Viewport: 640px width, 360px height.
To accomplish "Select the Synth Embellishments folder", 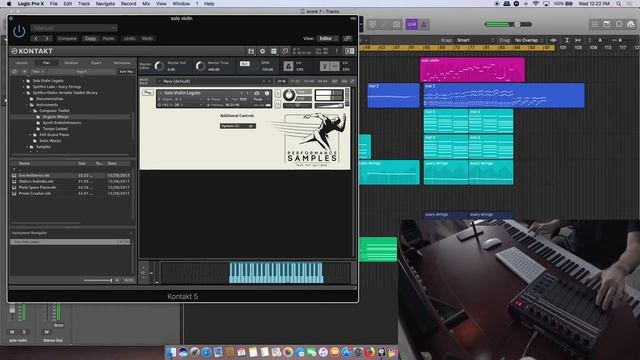I will 62,122.
